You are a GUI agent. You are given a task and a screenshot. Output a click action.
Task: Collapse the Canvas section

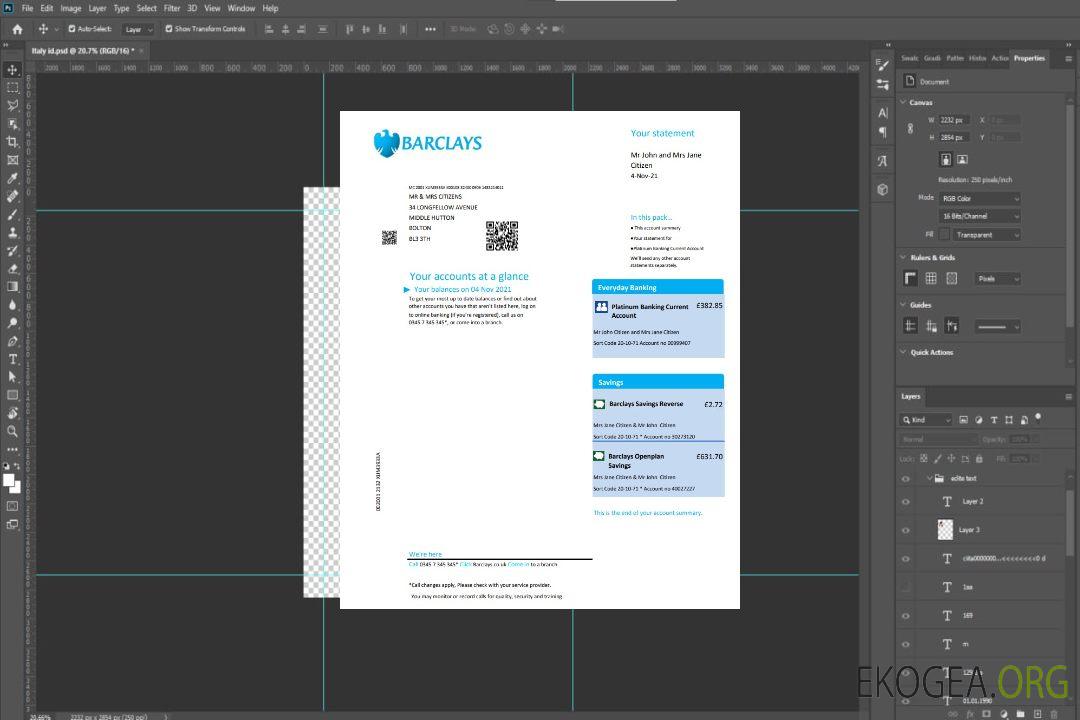(903, 102)
